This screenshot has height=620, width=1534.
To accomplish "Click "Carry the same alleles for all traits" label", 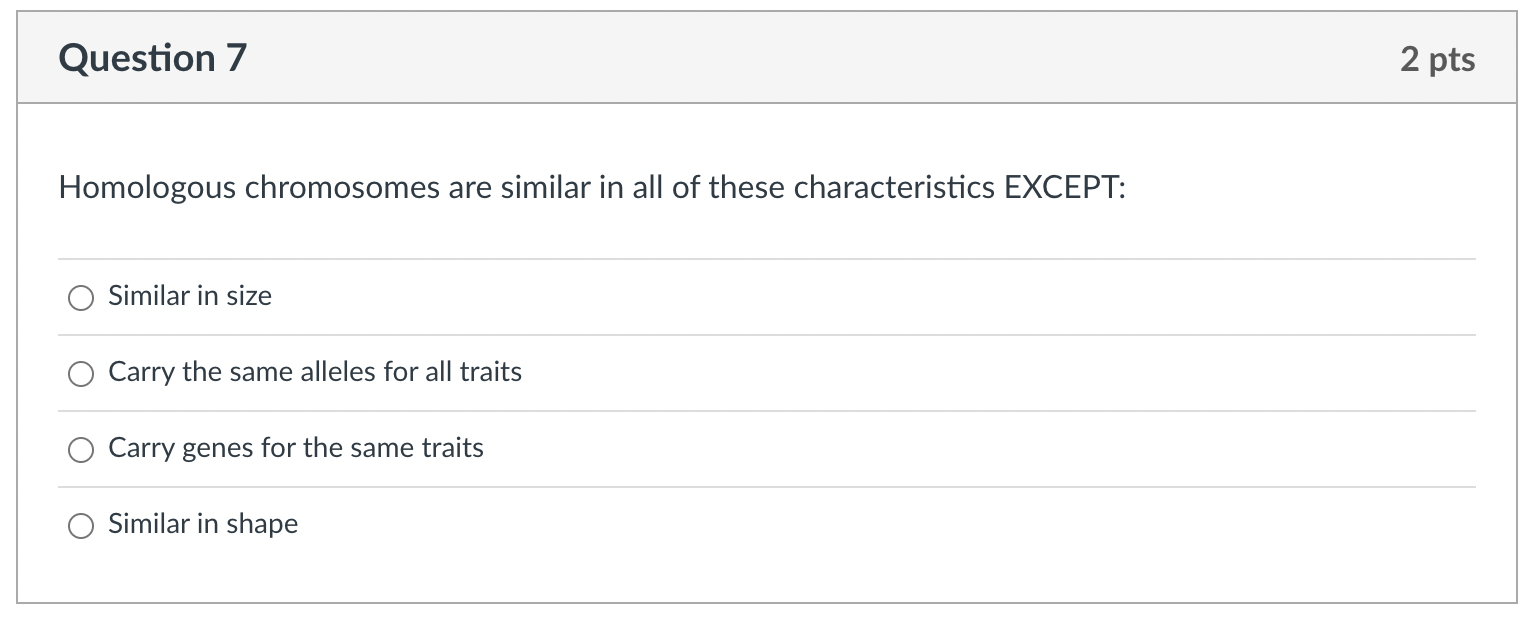I will pyautogui.click(x=315, y=372).
